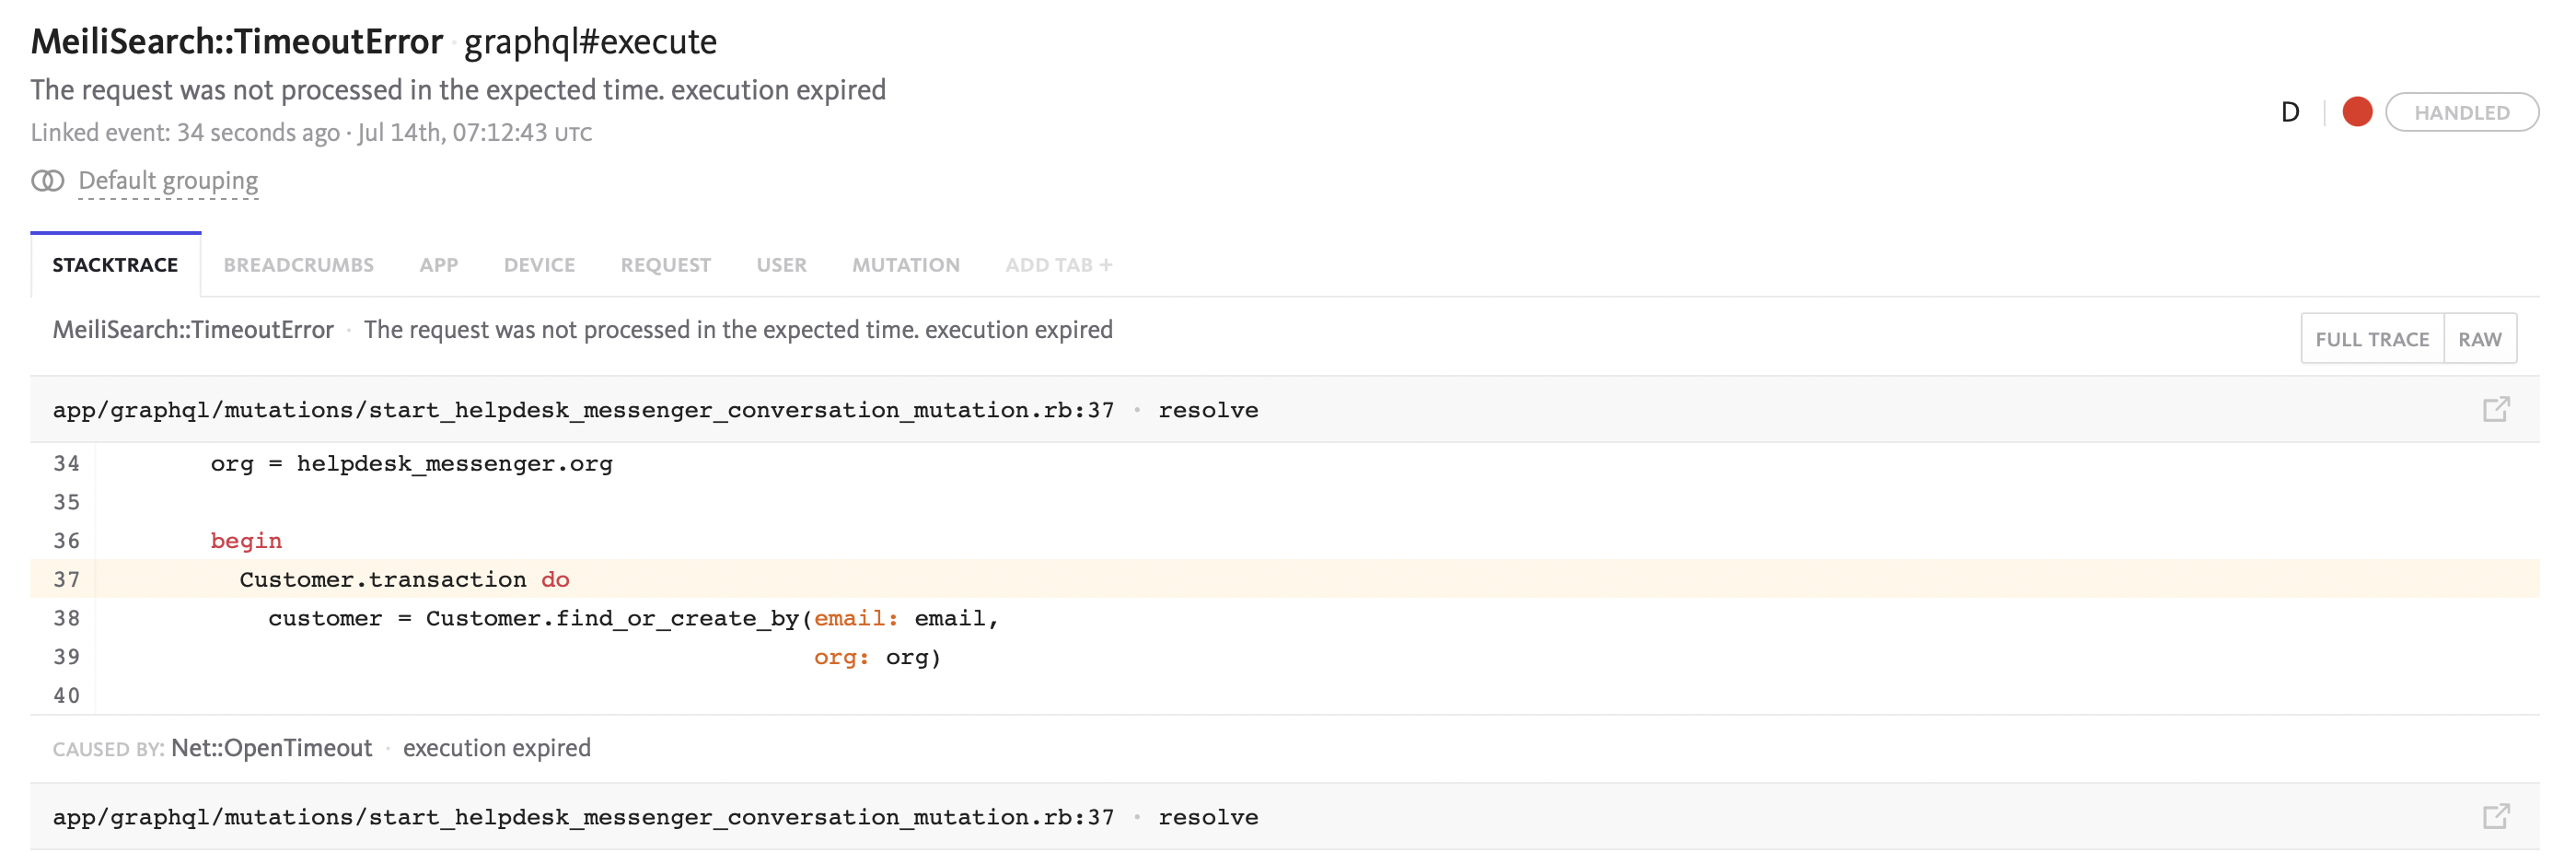Viewport: 2576px width, 864px height.
Task: Click Net::OpenTimeout in the Caused by row
Action: [271, 748]
